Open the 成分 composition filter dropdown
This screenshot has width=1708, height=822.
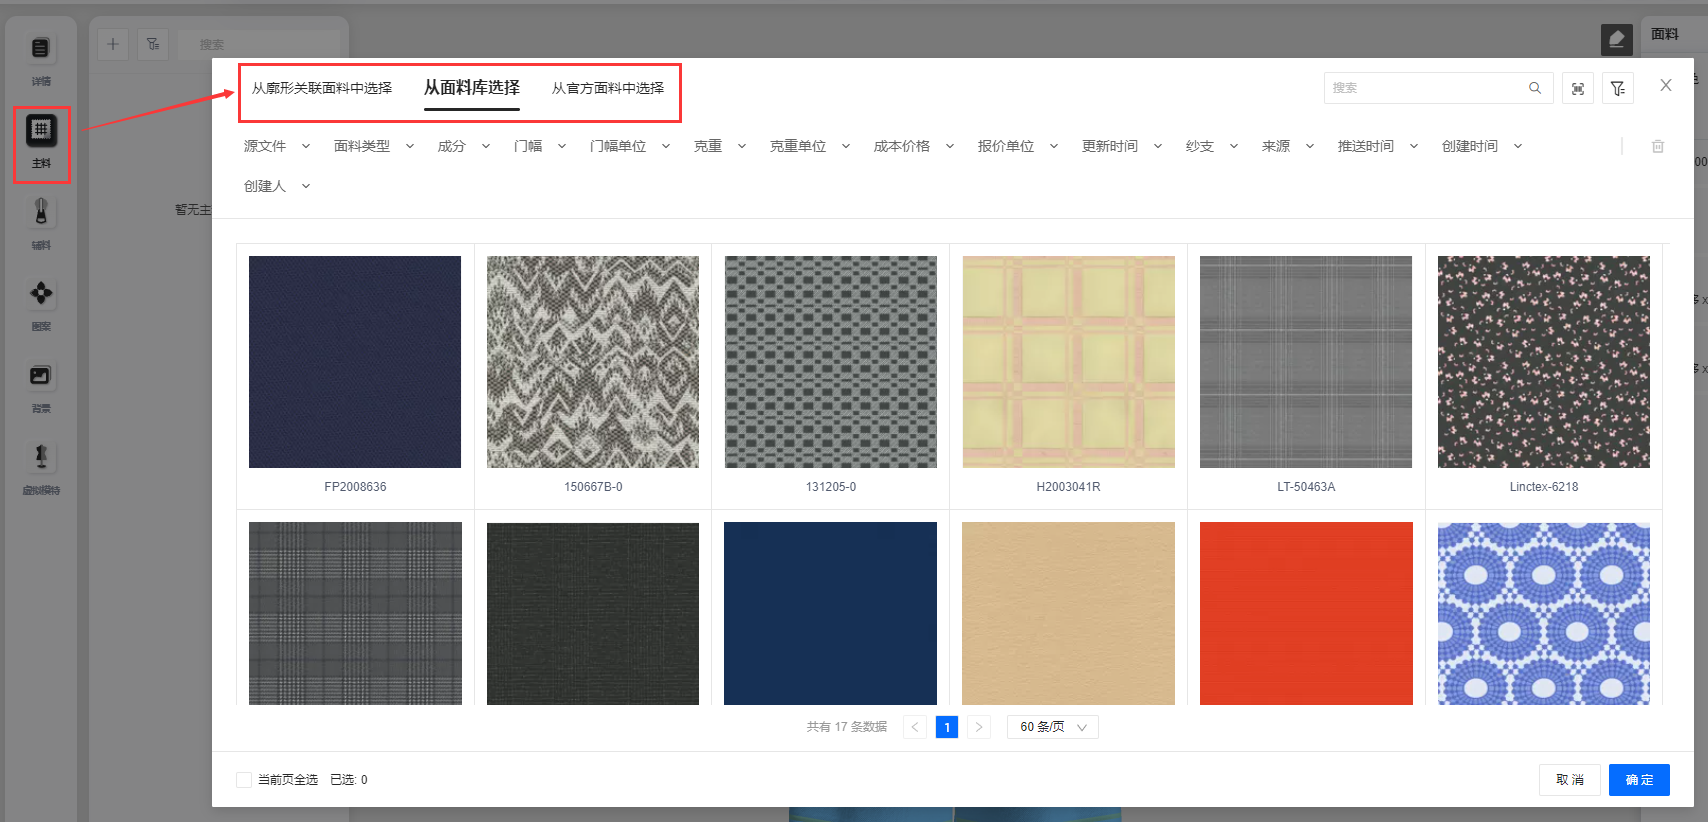tap(463, 146)
